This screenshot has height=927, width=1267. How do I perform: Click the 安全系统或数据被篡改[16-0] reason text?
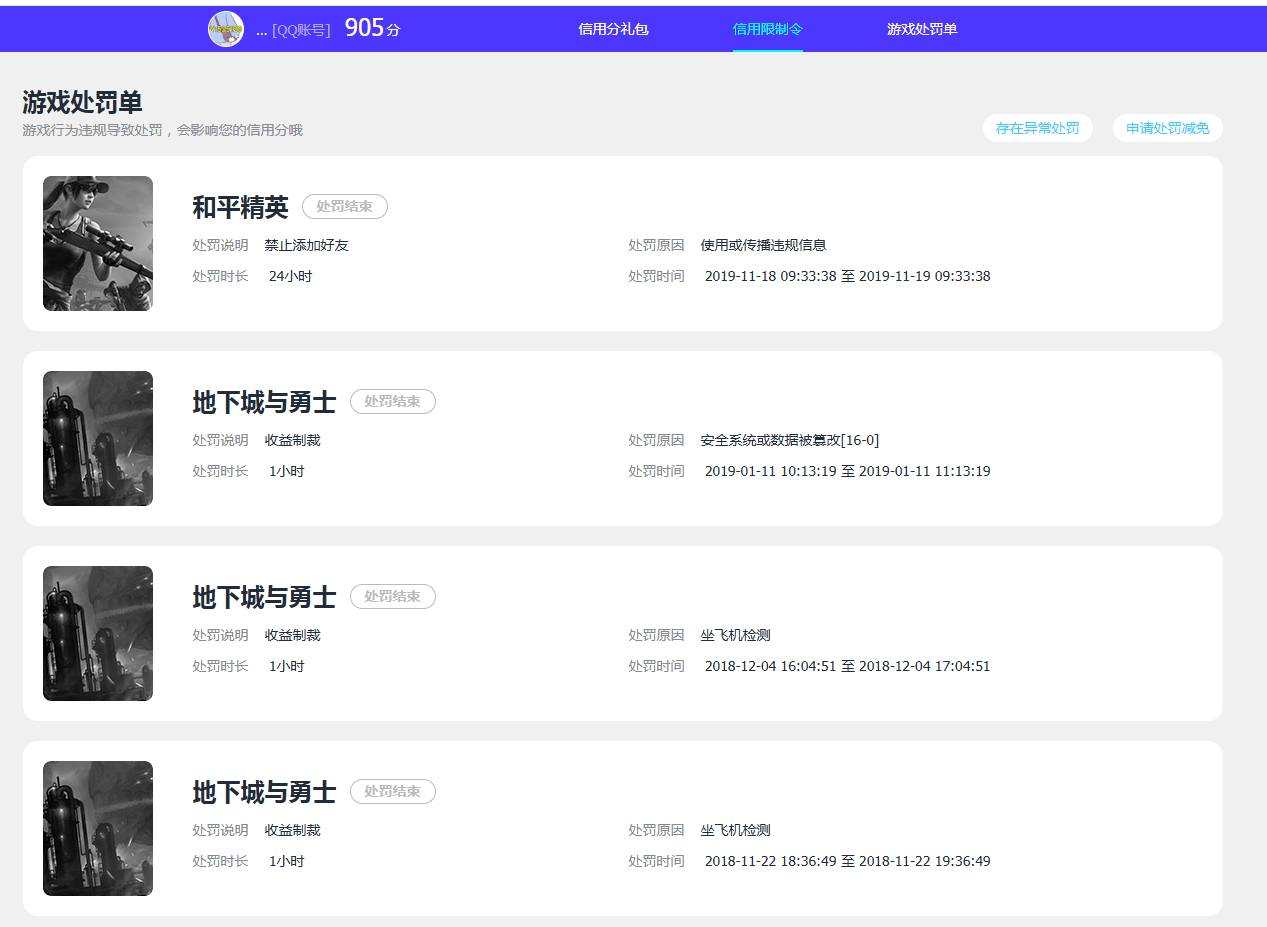790,440
